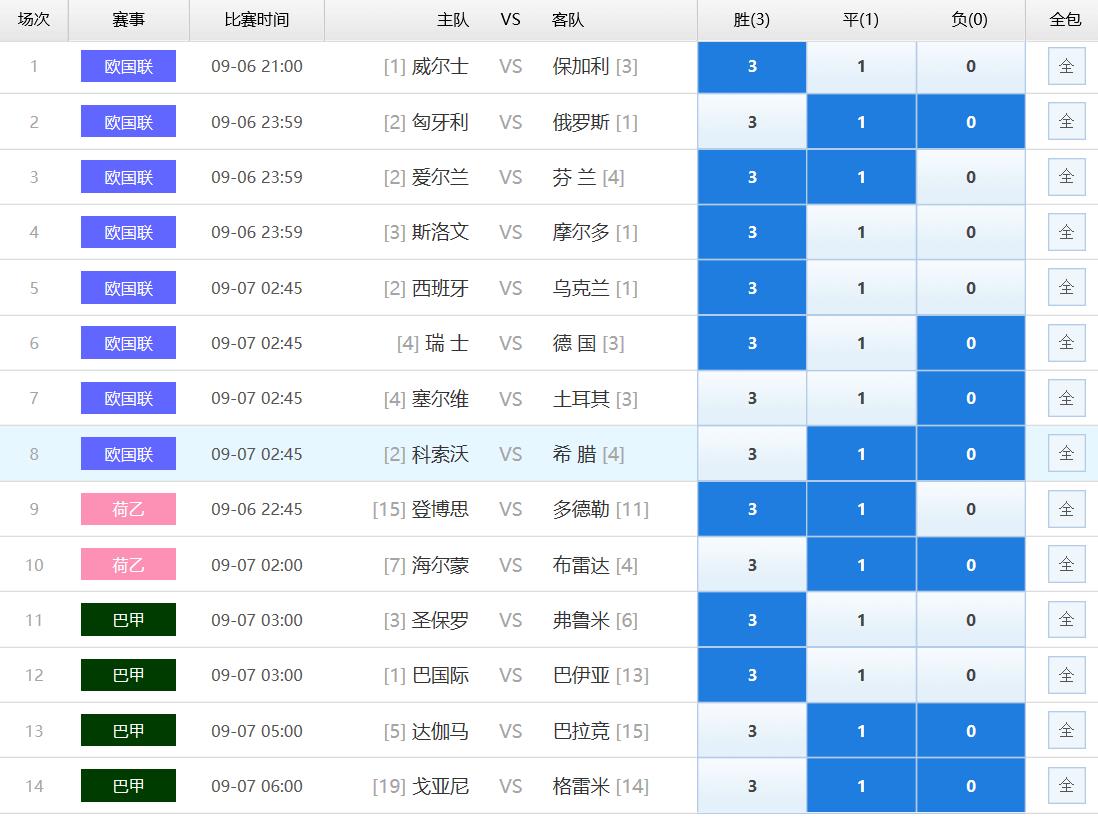Image resolution: width=1098 pixels, height=819 pixels.
Task: Toggle win (3) for 斯洛文 vs 摩尔多
Action: (x=752, y=232)
